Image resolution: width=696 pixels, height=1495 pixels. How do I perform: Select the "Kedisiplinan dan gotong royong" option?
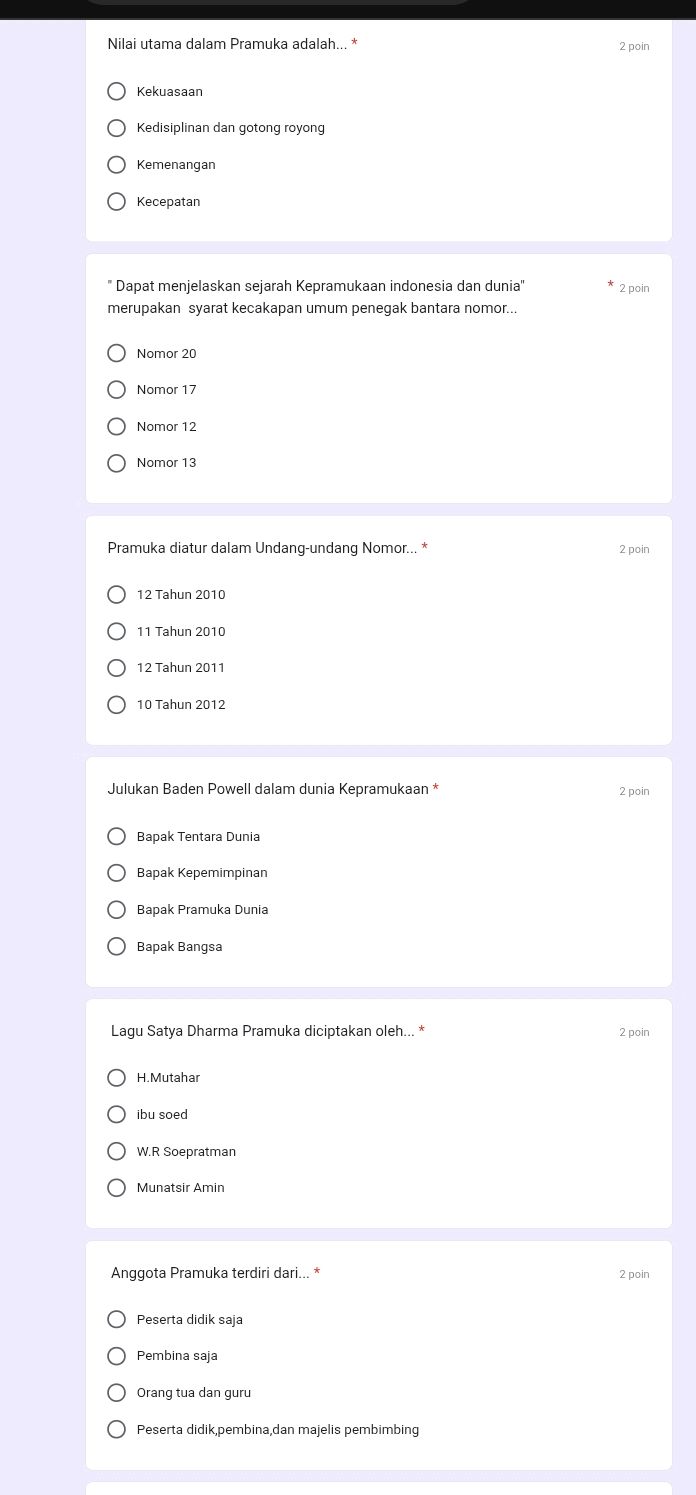coord(117,128)
